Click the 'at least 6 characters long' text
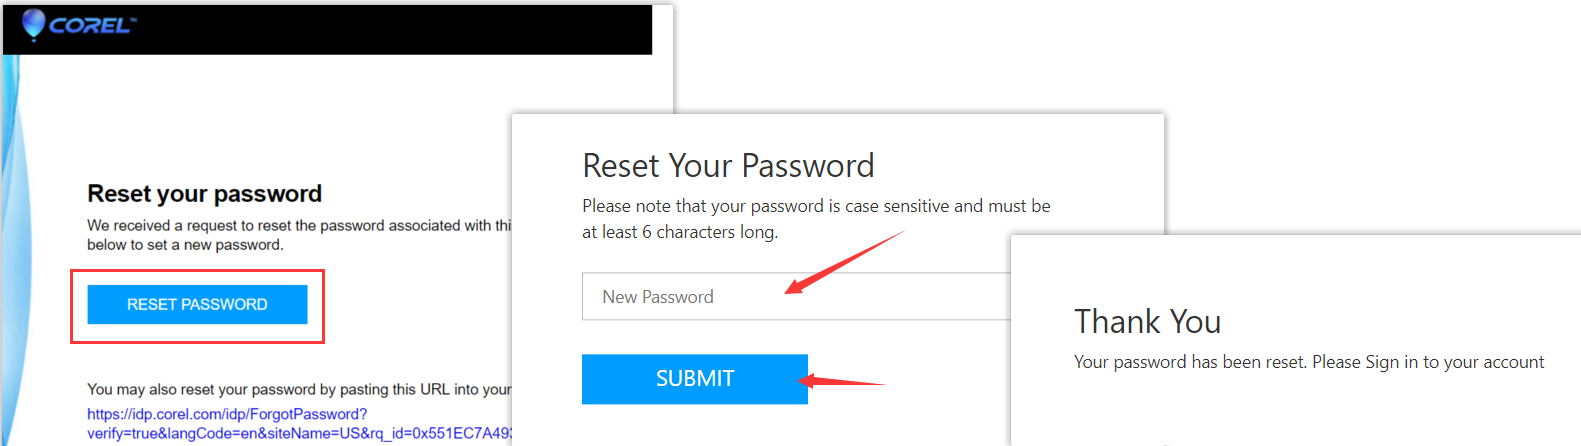Screen dimensions: 1581x446 680,232
